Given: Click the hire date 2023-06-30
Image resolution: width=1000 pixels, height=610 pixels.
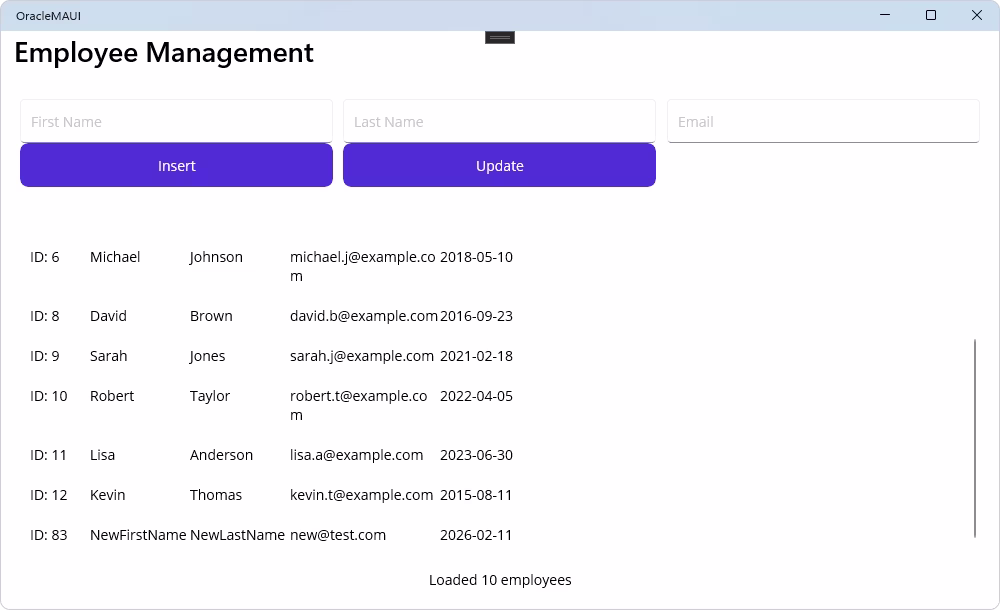Looking at the screenshot, I should [x=476, y=455].
